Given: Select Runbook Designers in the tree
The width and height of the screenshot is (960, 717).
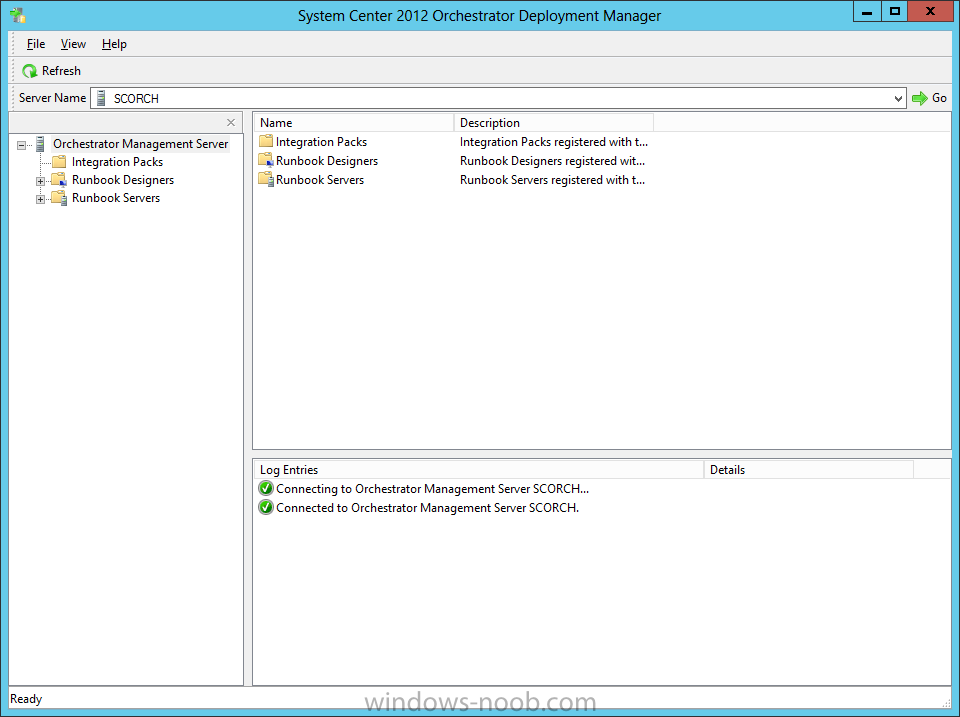Looking at the screenshot, I should (x=122, y=180).
